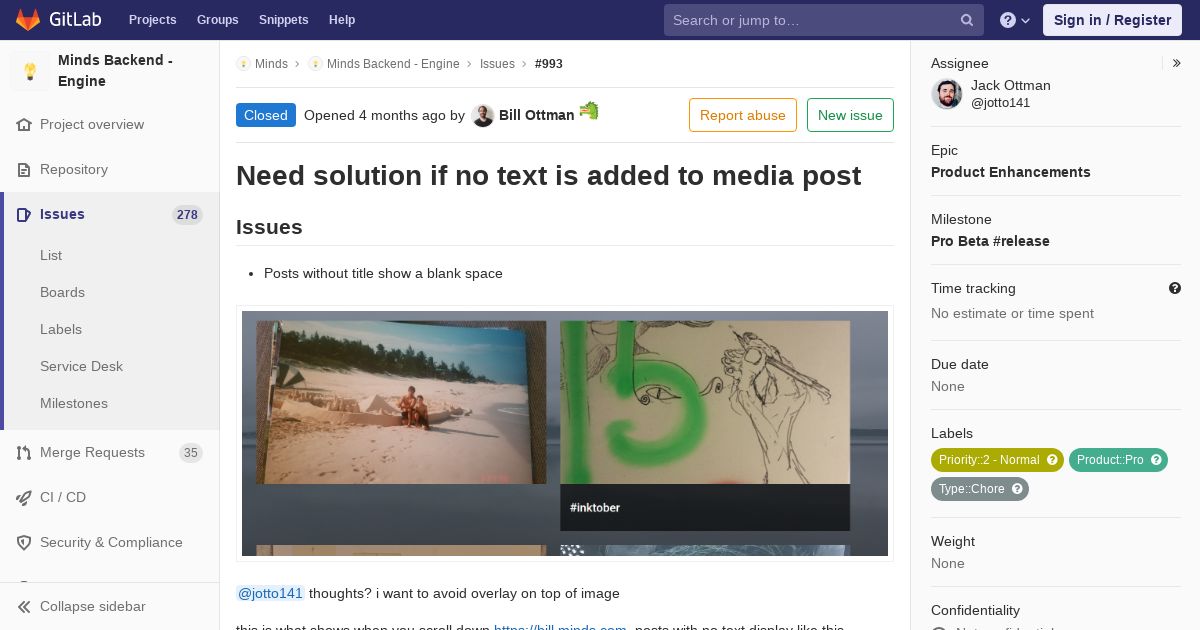Open the Issues List page
Screen dimensions: 1200x630
[x=51, y=255]
